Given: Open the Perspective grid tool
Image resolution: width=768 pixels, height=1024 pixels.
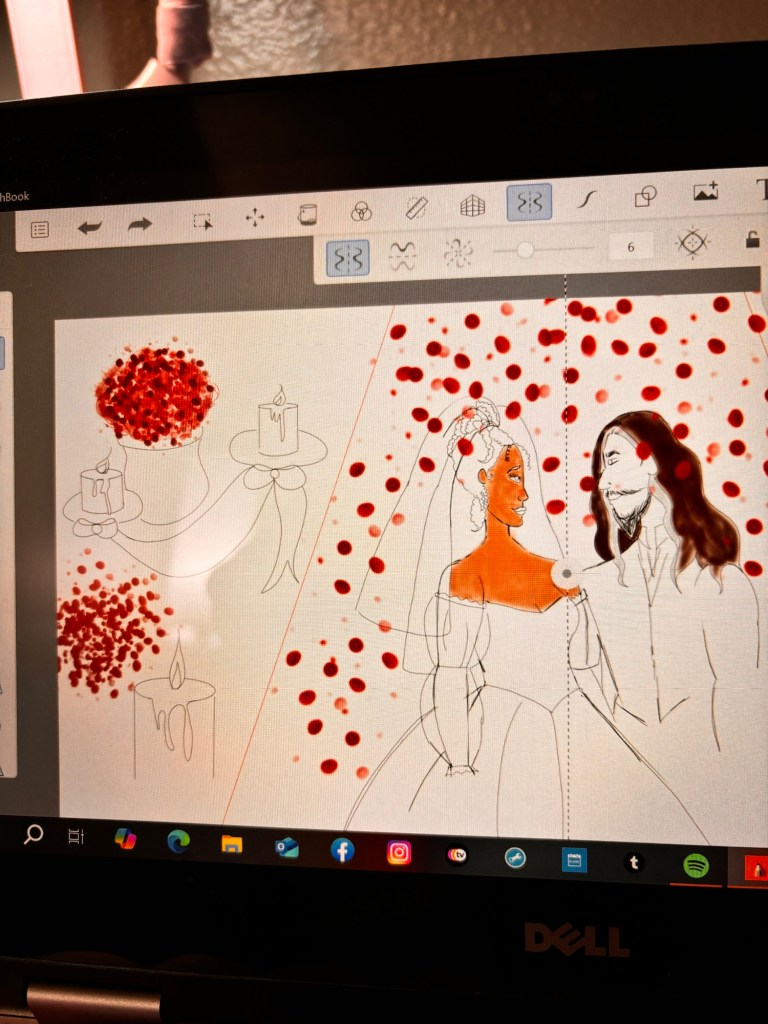Looking at the screenshot, I should [472, 205].
